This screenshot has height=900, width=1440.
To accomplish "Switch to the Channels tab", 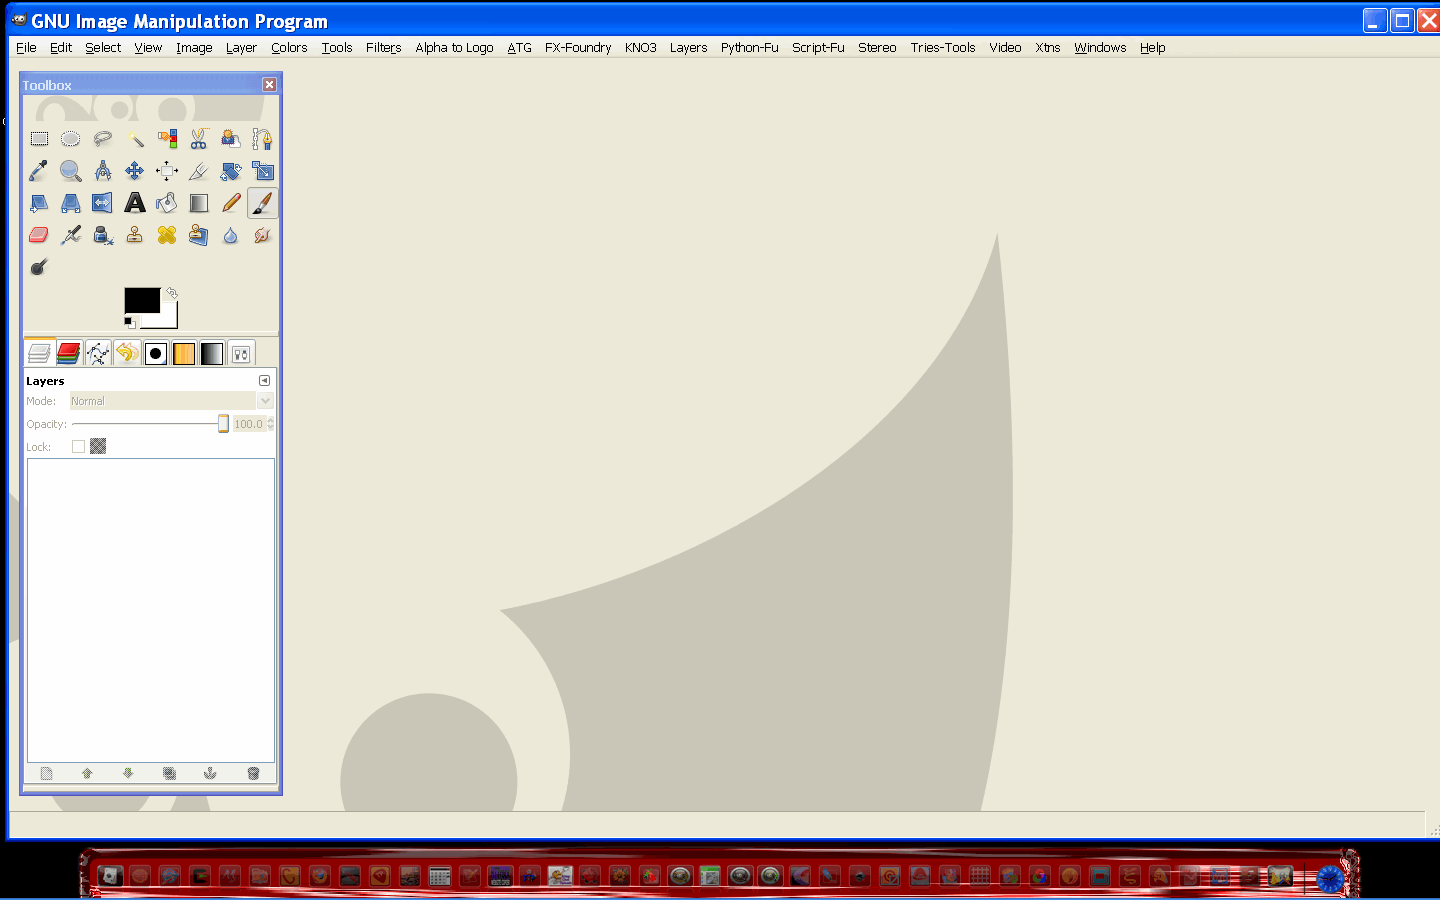I will [68, 353].
